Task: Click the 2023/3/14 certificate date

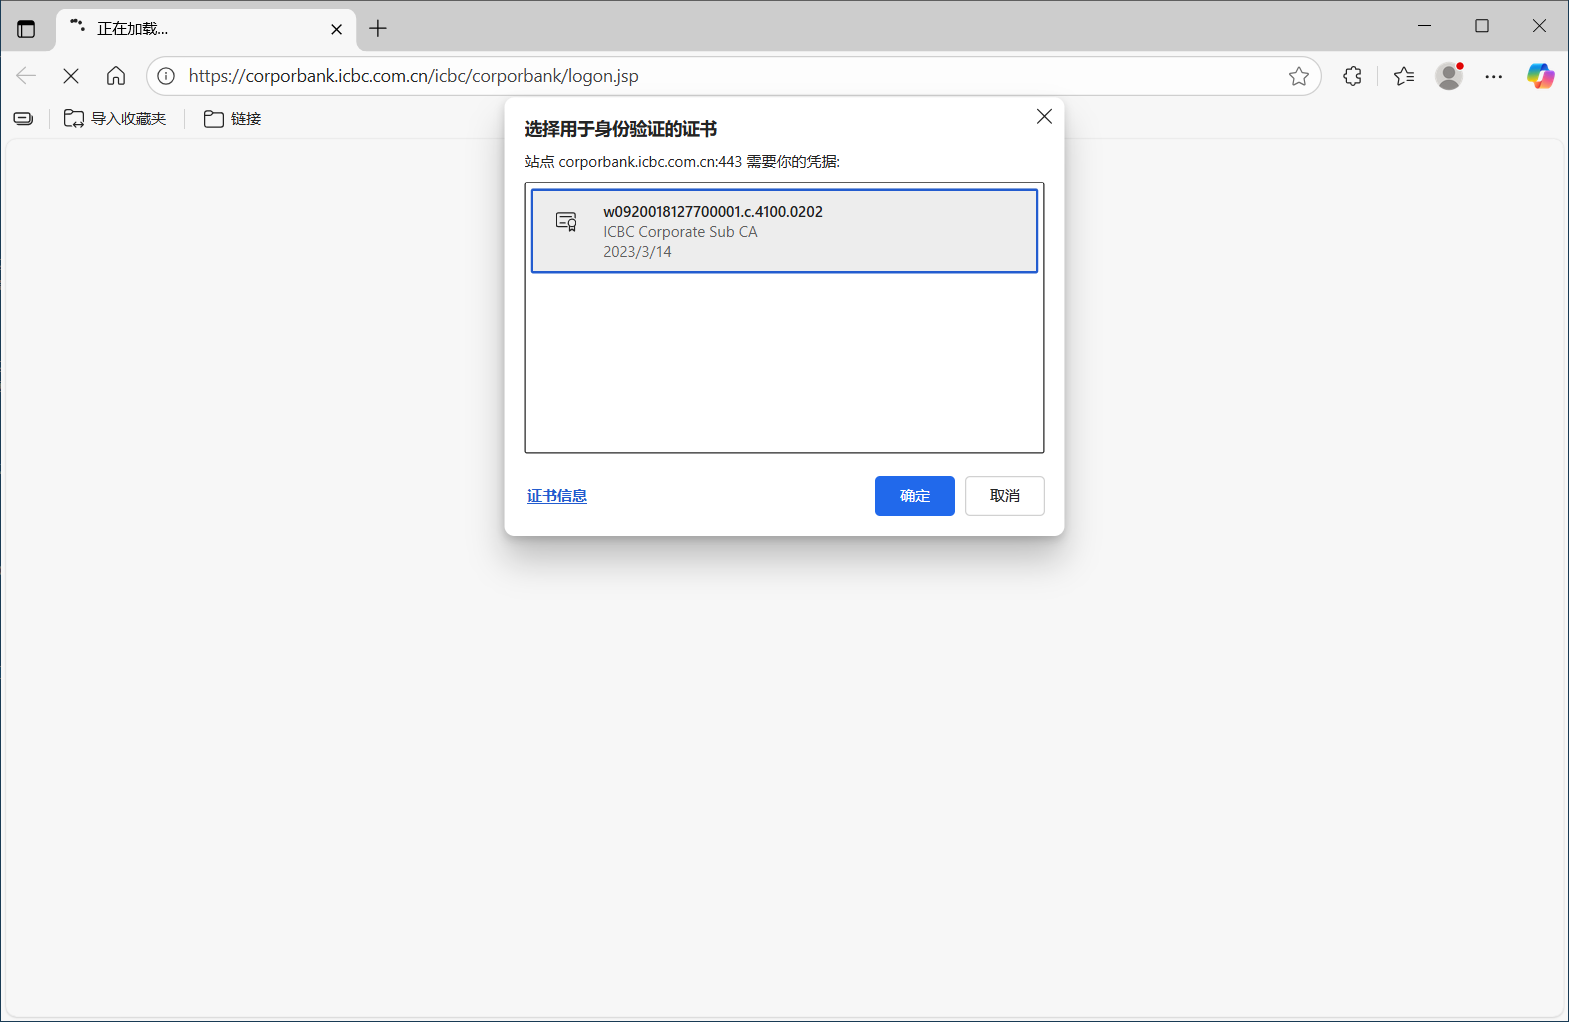Action: [x=637, y=252]
